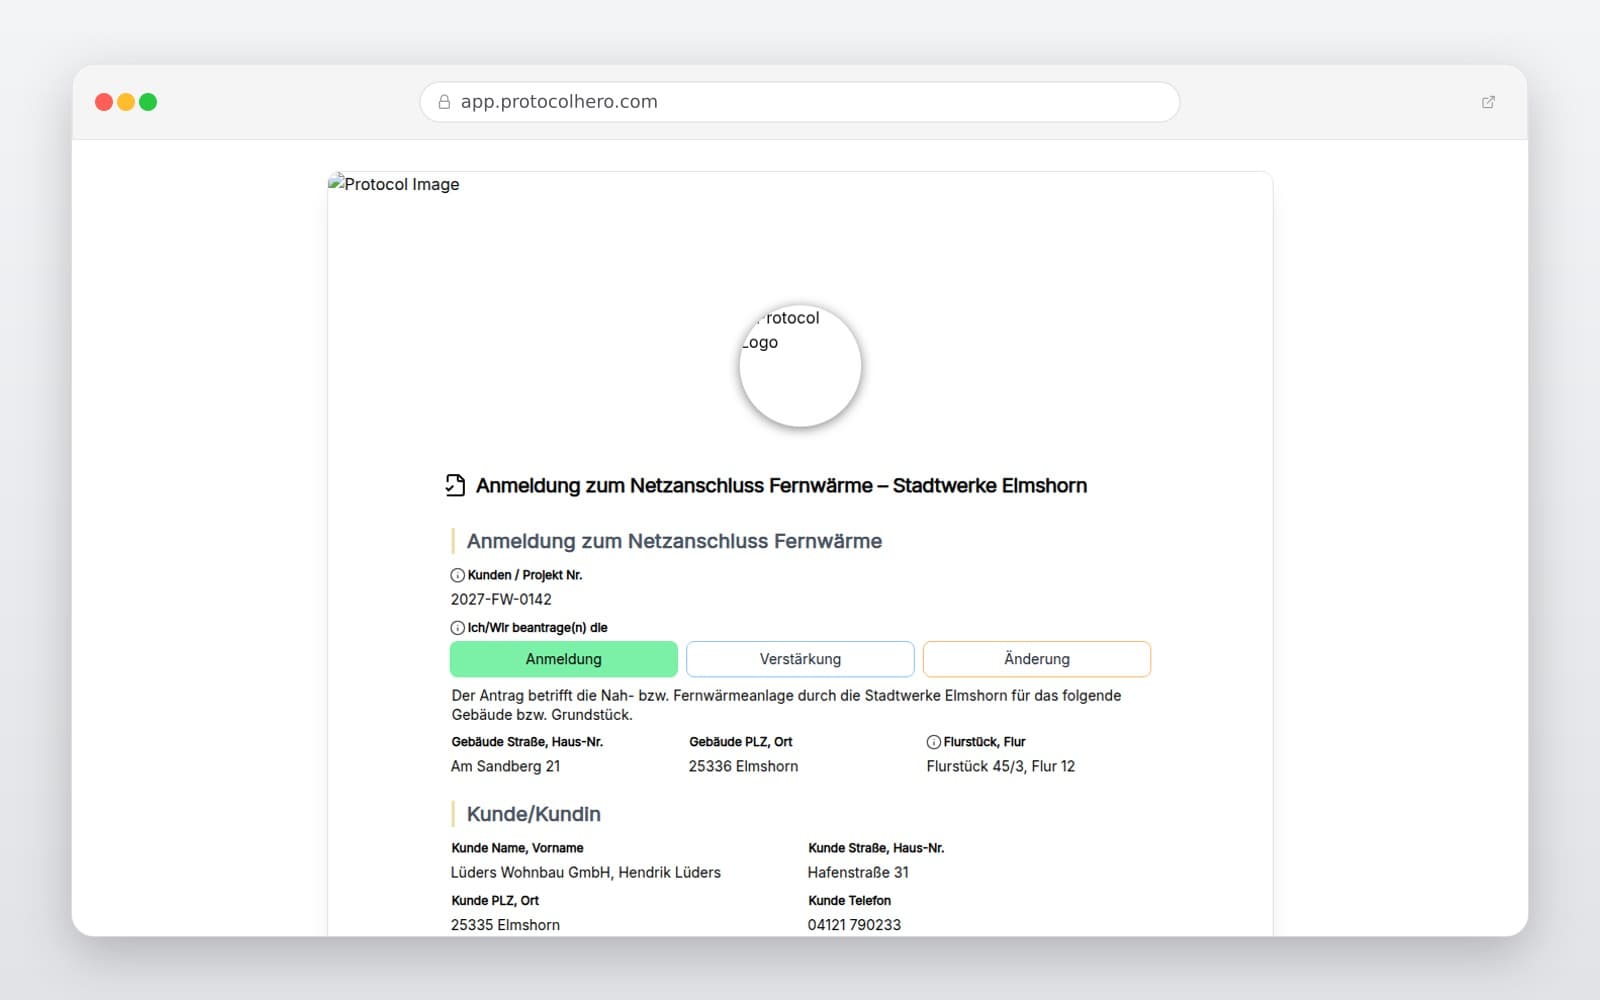1600x1000 pixels.
Task: Click the Flurstück, Flur label text
Action: pos(985,742)
